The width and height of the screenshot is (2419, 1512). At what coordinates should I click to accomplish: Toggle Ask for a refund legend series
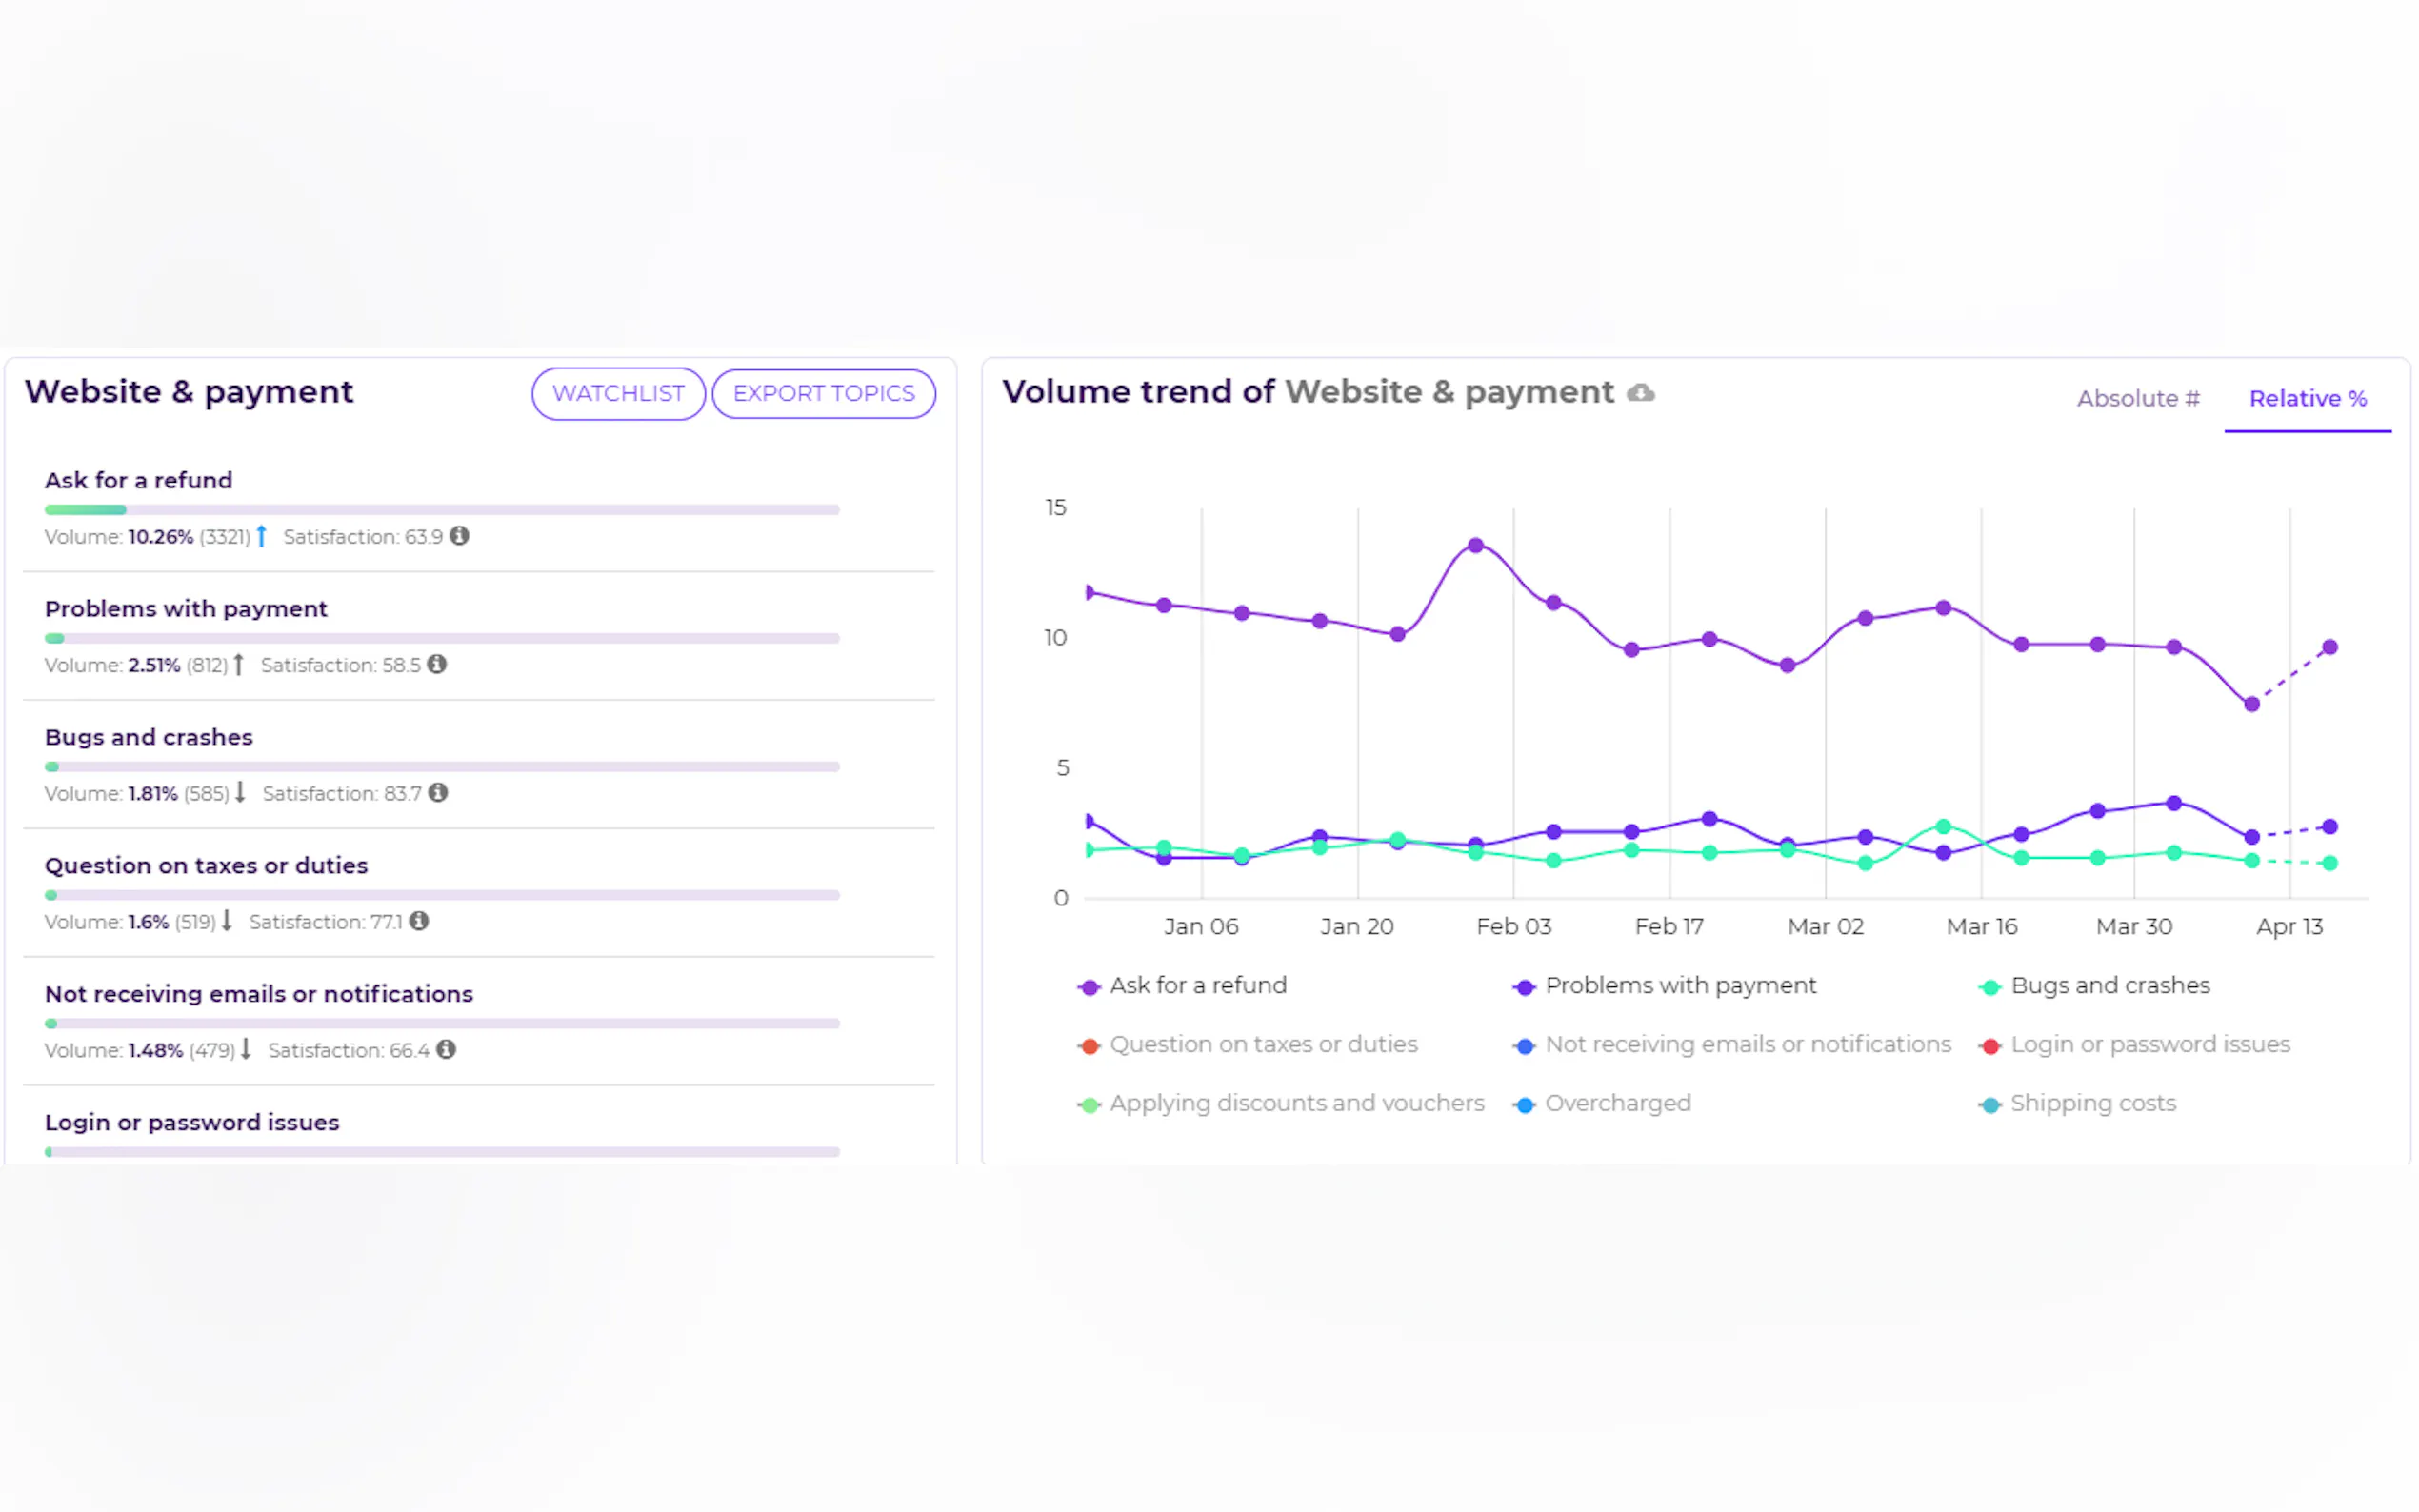click(x=1196, y=986)
